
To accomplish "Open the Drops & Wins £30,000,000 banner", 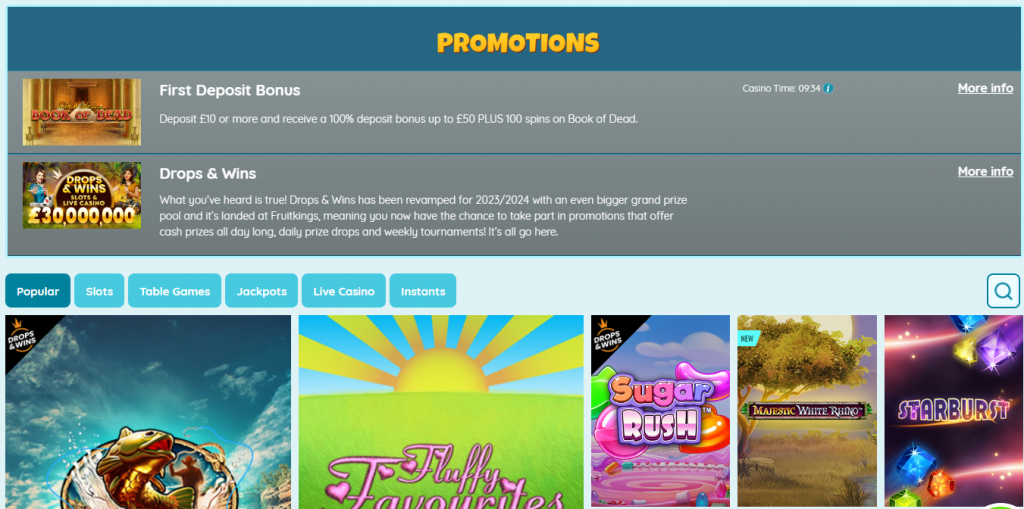I will (82, 195).
